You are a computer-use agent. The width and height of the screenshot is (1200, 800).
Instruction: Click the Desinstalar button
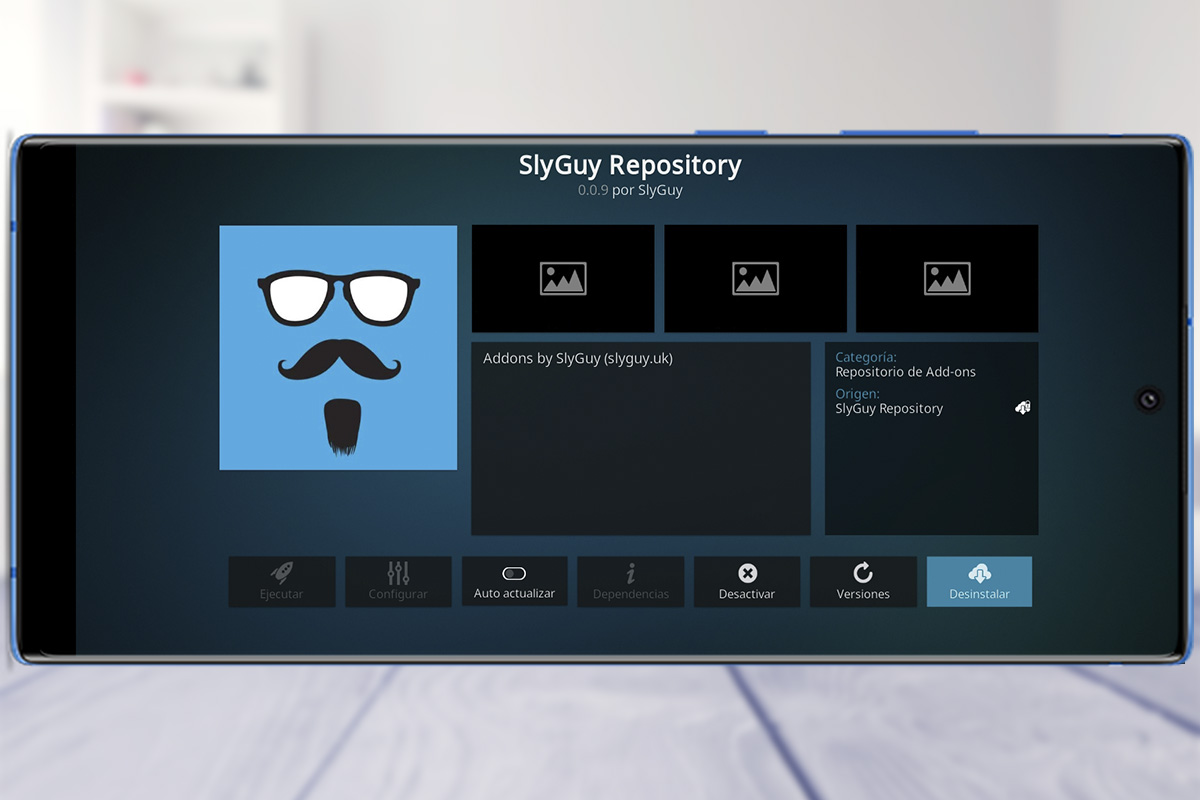tap(979, 581)
